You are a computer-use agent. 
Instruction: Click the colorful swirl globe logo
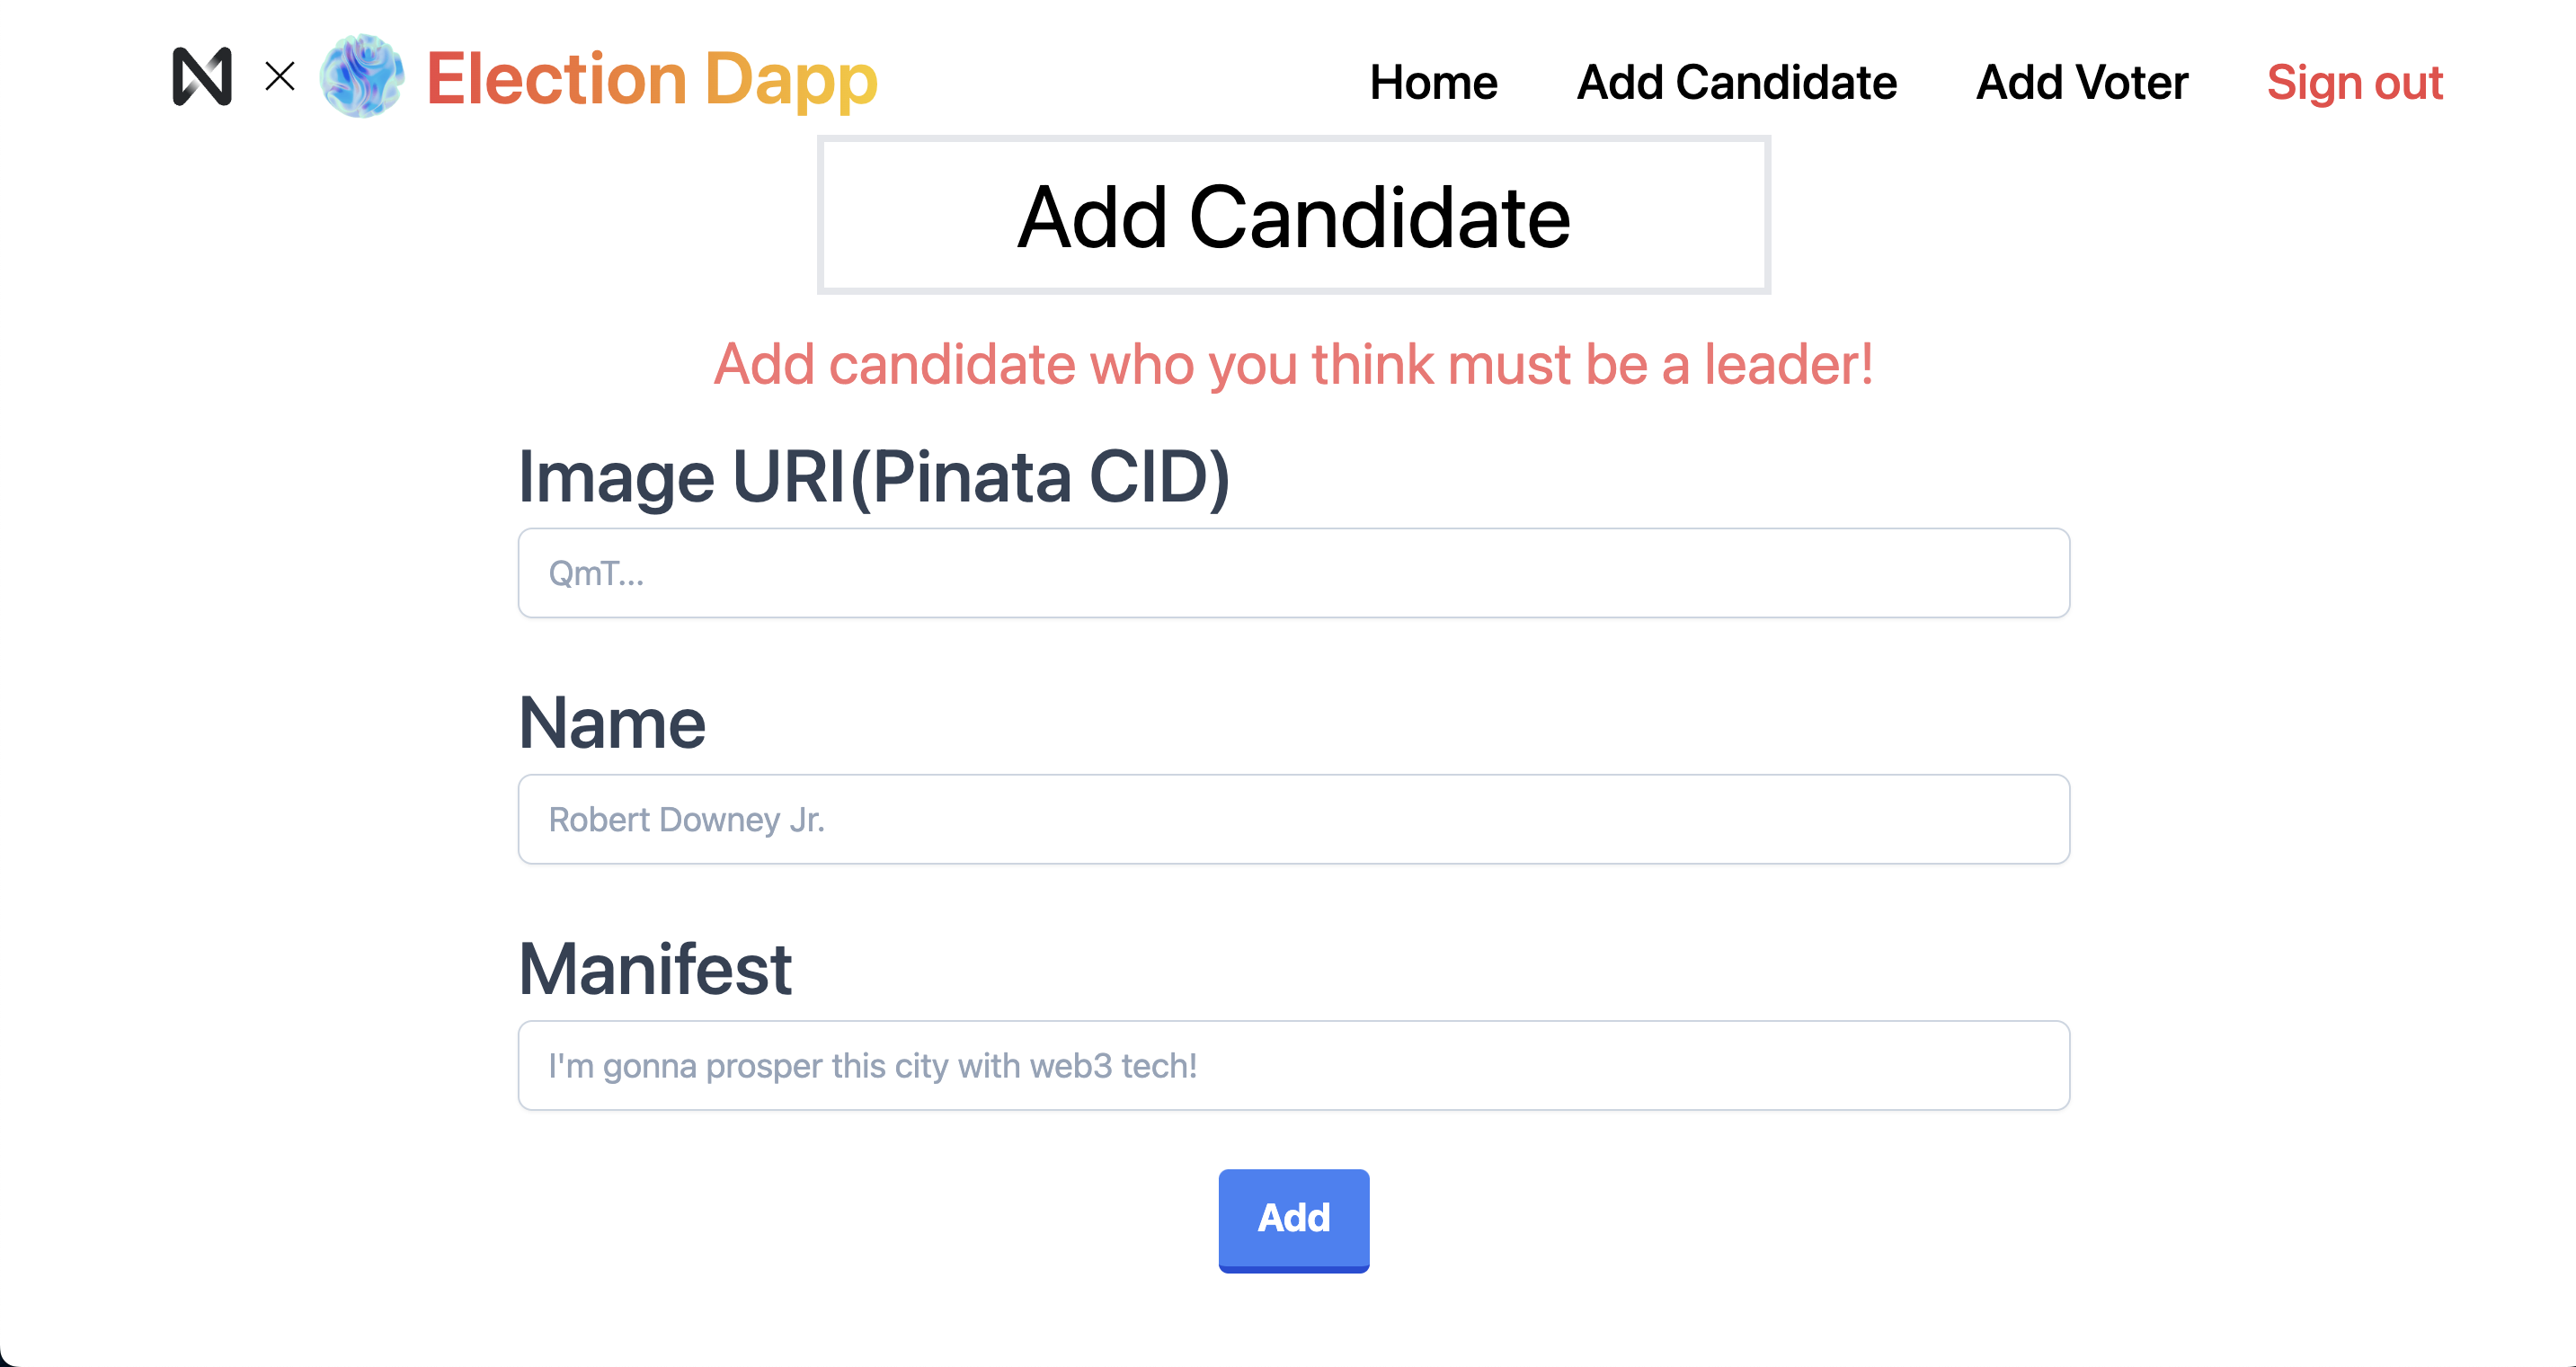(362, 76)
